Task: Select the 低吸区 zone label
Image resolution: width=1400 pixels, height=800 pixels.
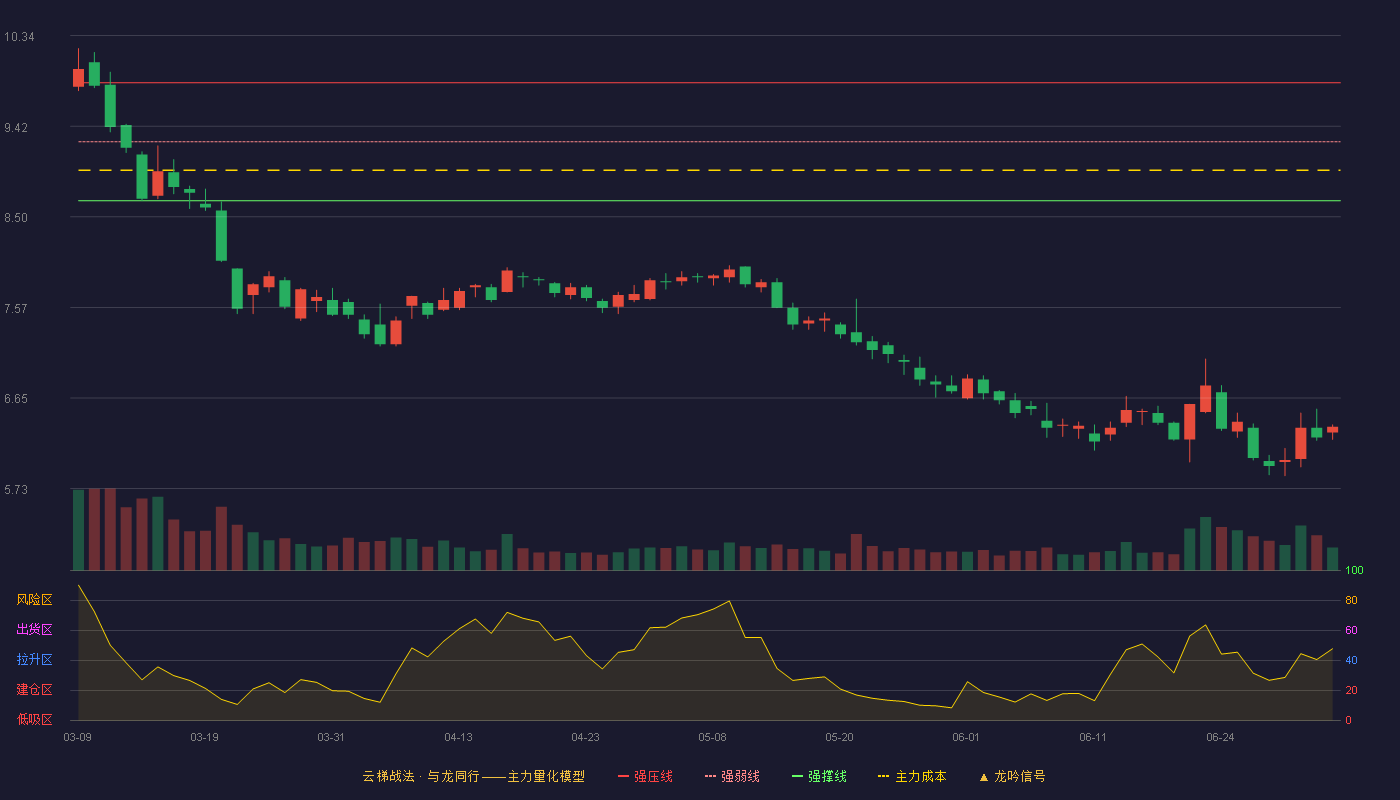Action: [34, 719]
